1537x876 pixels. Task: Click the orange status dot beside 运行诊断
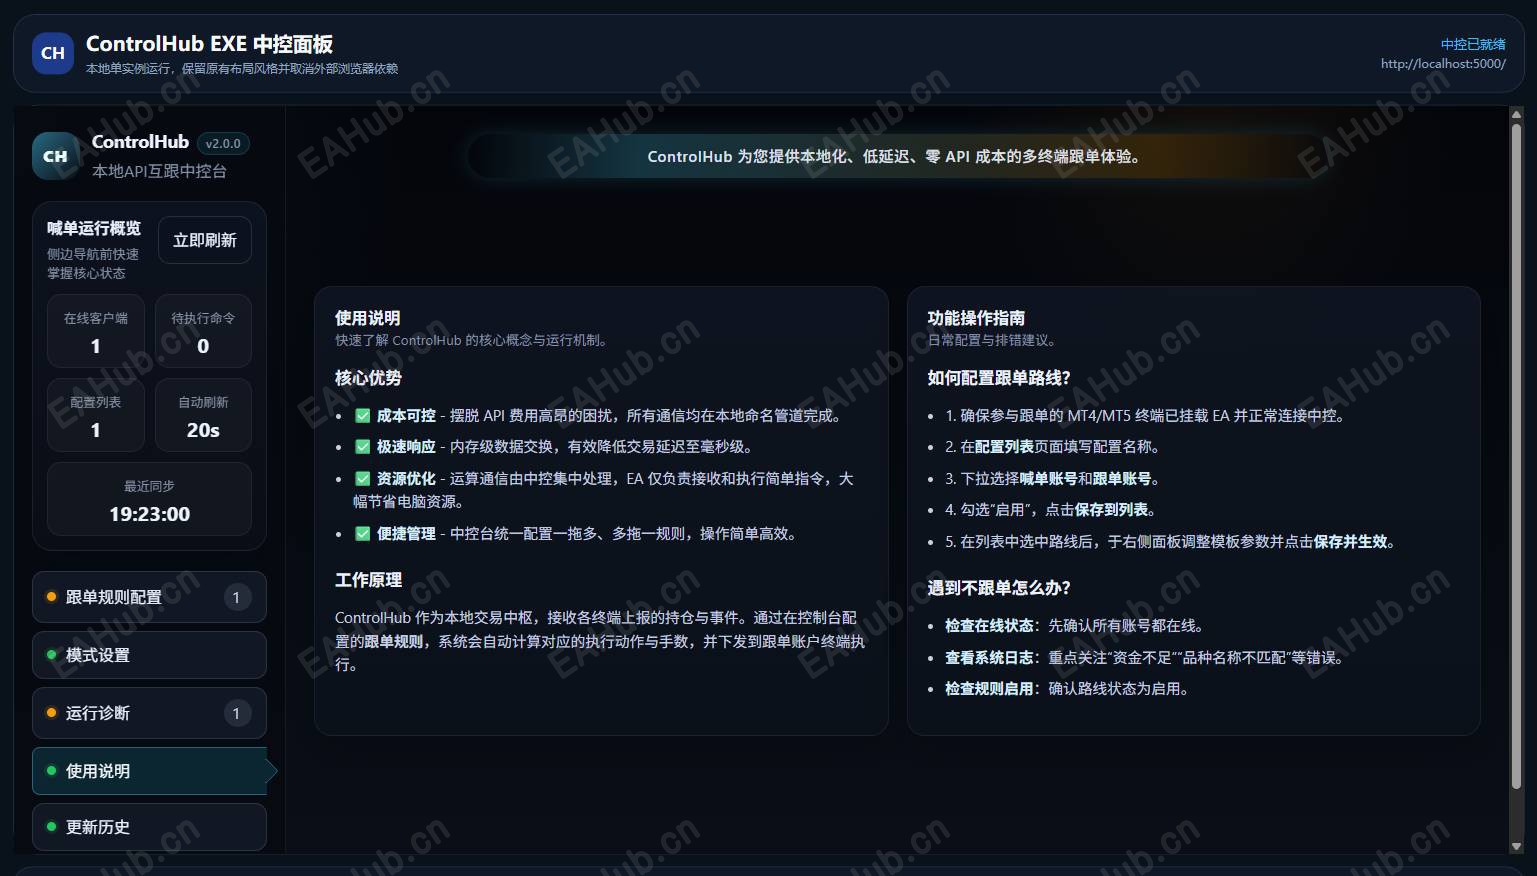(x=51, y=713)
